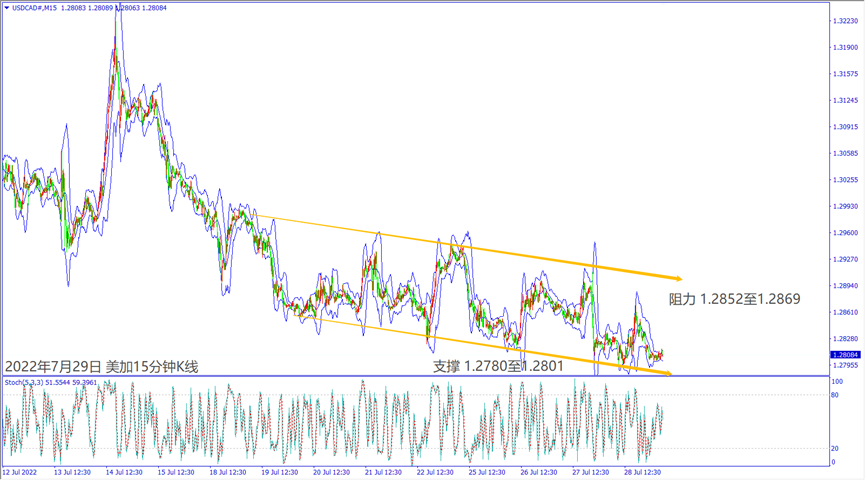
Task: Click the Stoch(5,3,3) indicator label
Action: (25, 382)
